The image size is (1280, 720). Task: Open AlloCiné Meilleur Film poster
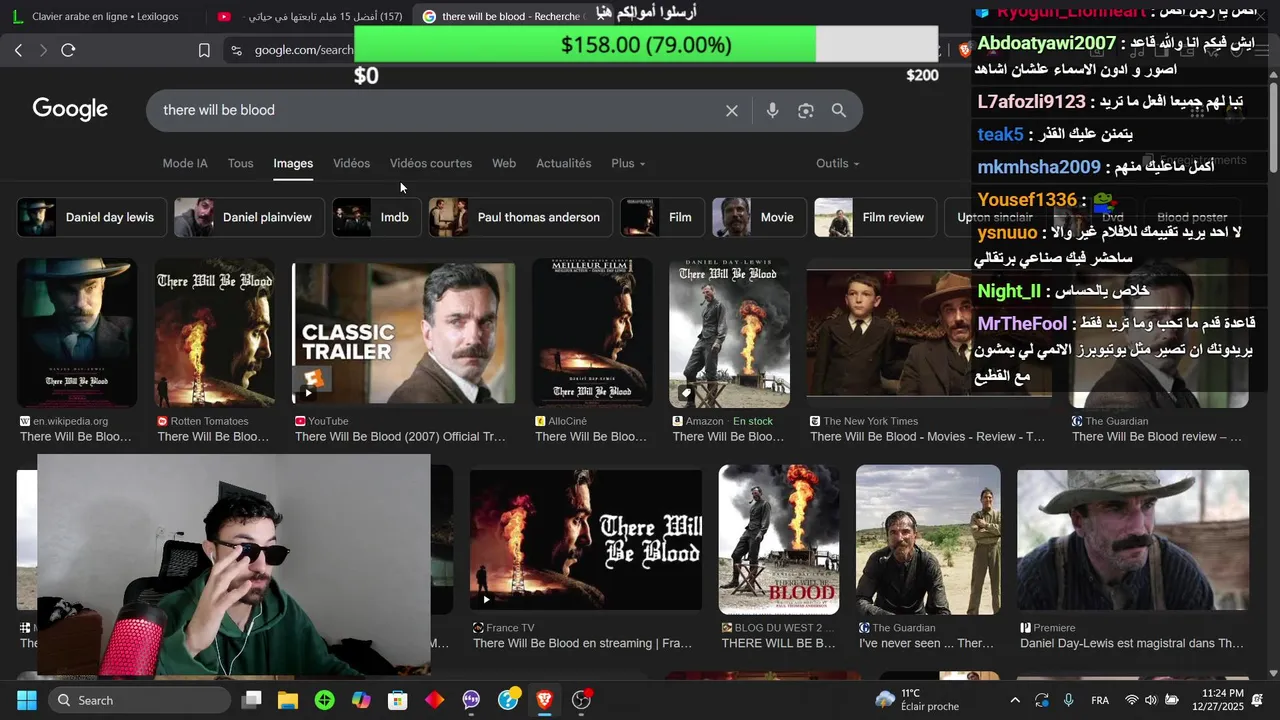[592, 333]
